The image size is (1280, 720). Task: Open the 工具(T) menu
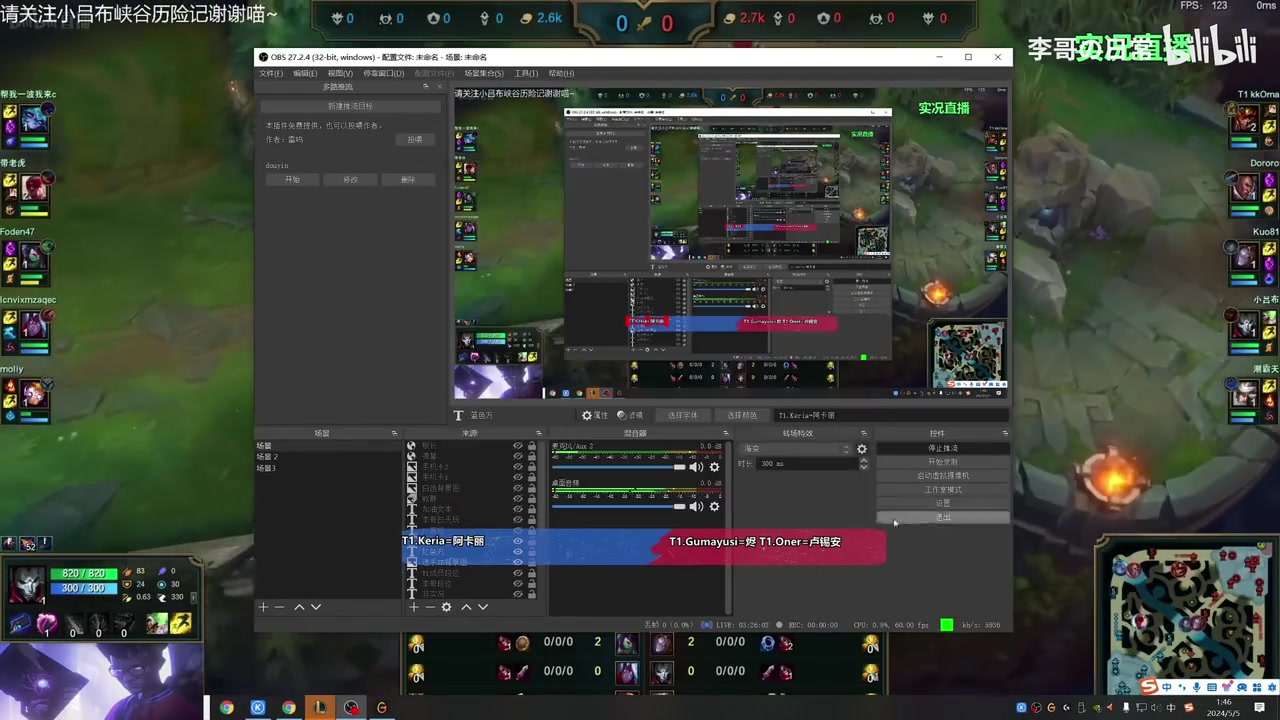click(526, 73)
